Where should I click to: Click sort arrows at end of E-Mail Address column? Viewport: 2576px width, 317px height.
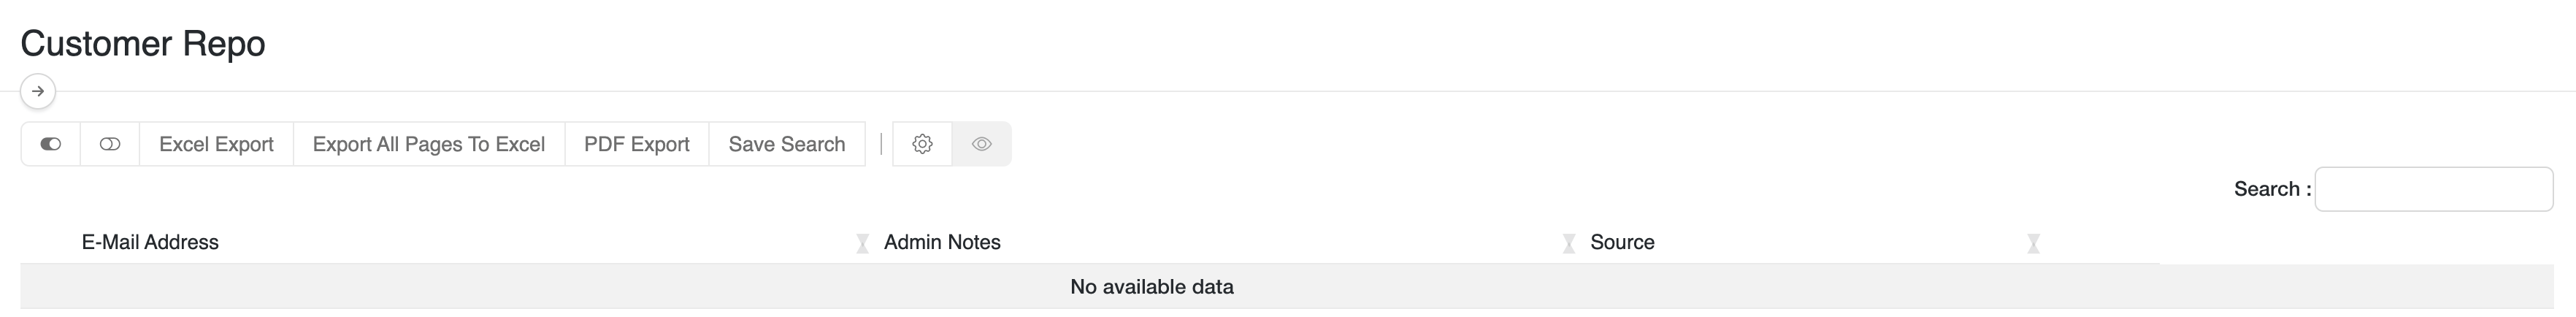click(x=862, y=243)
